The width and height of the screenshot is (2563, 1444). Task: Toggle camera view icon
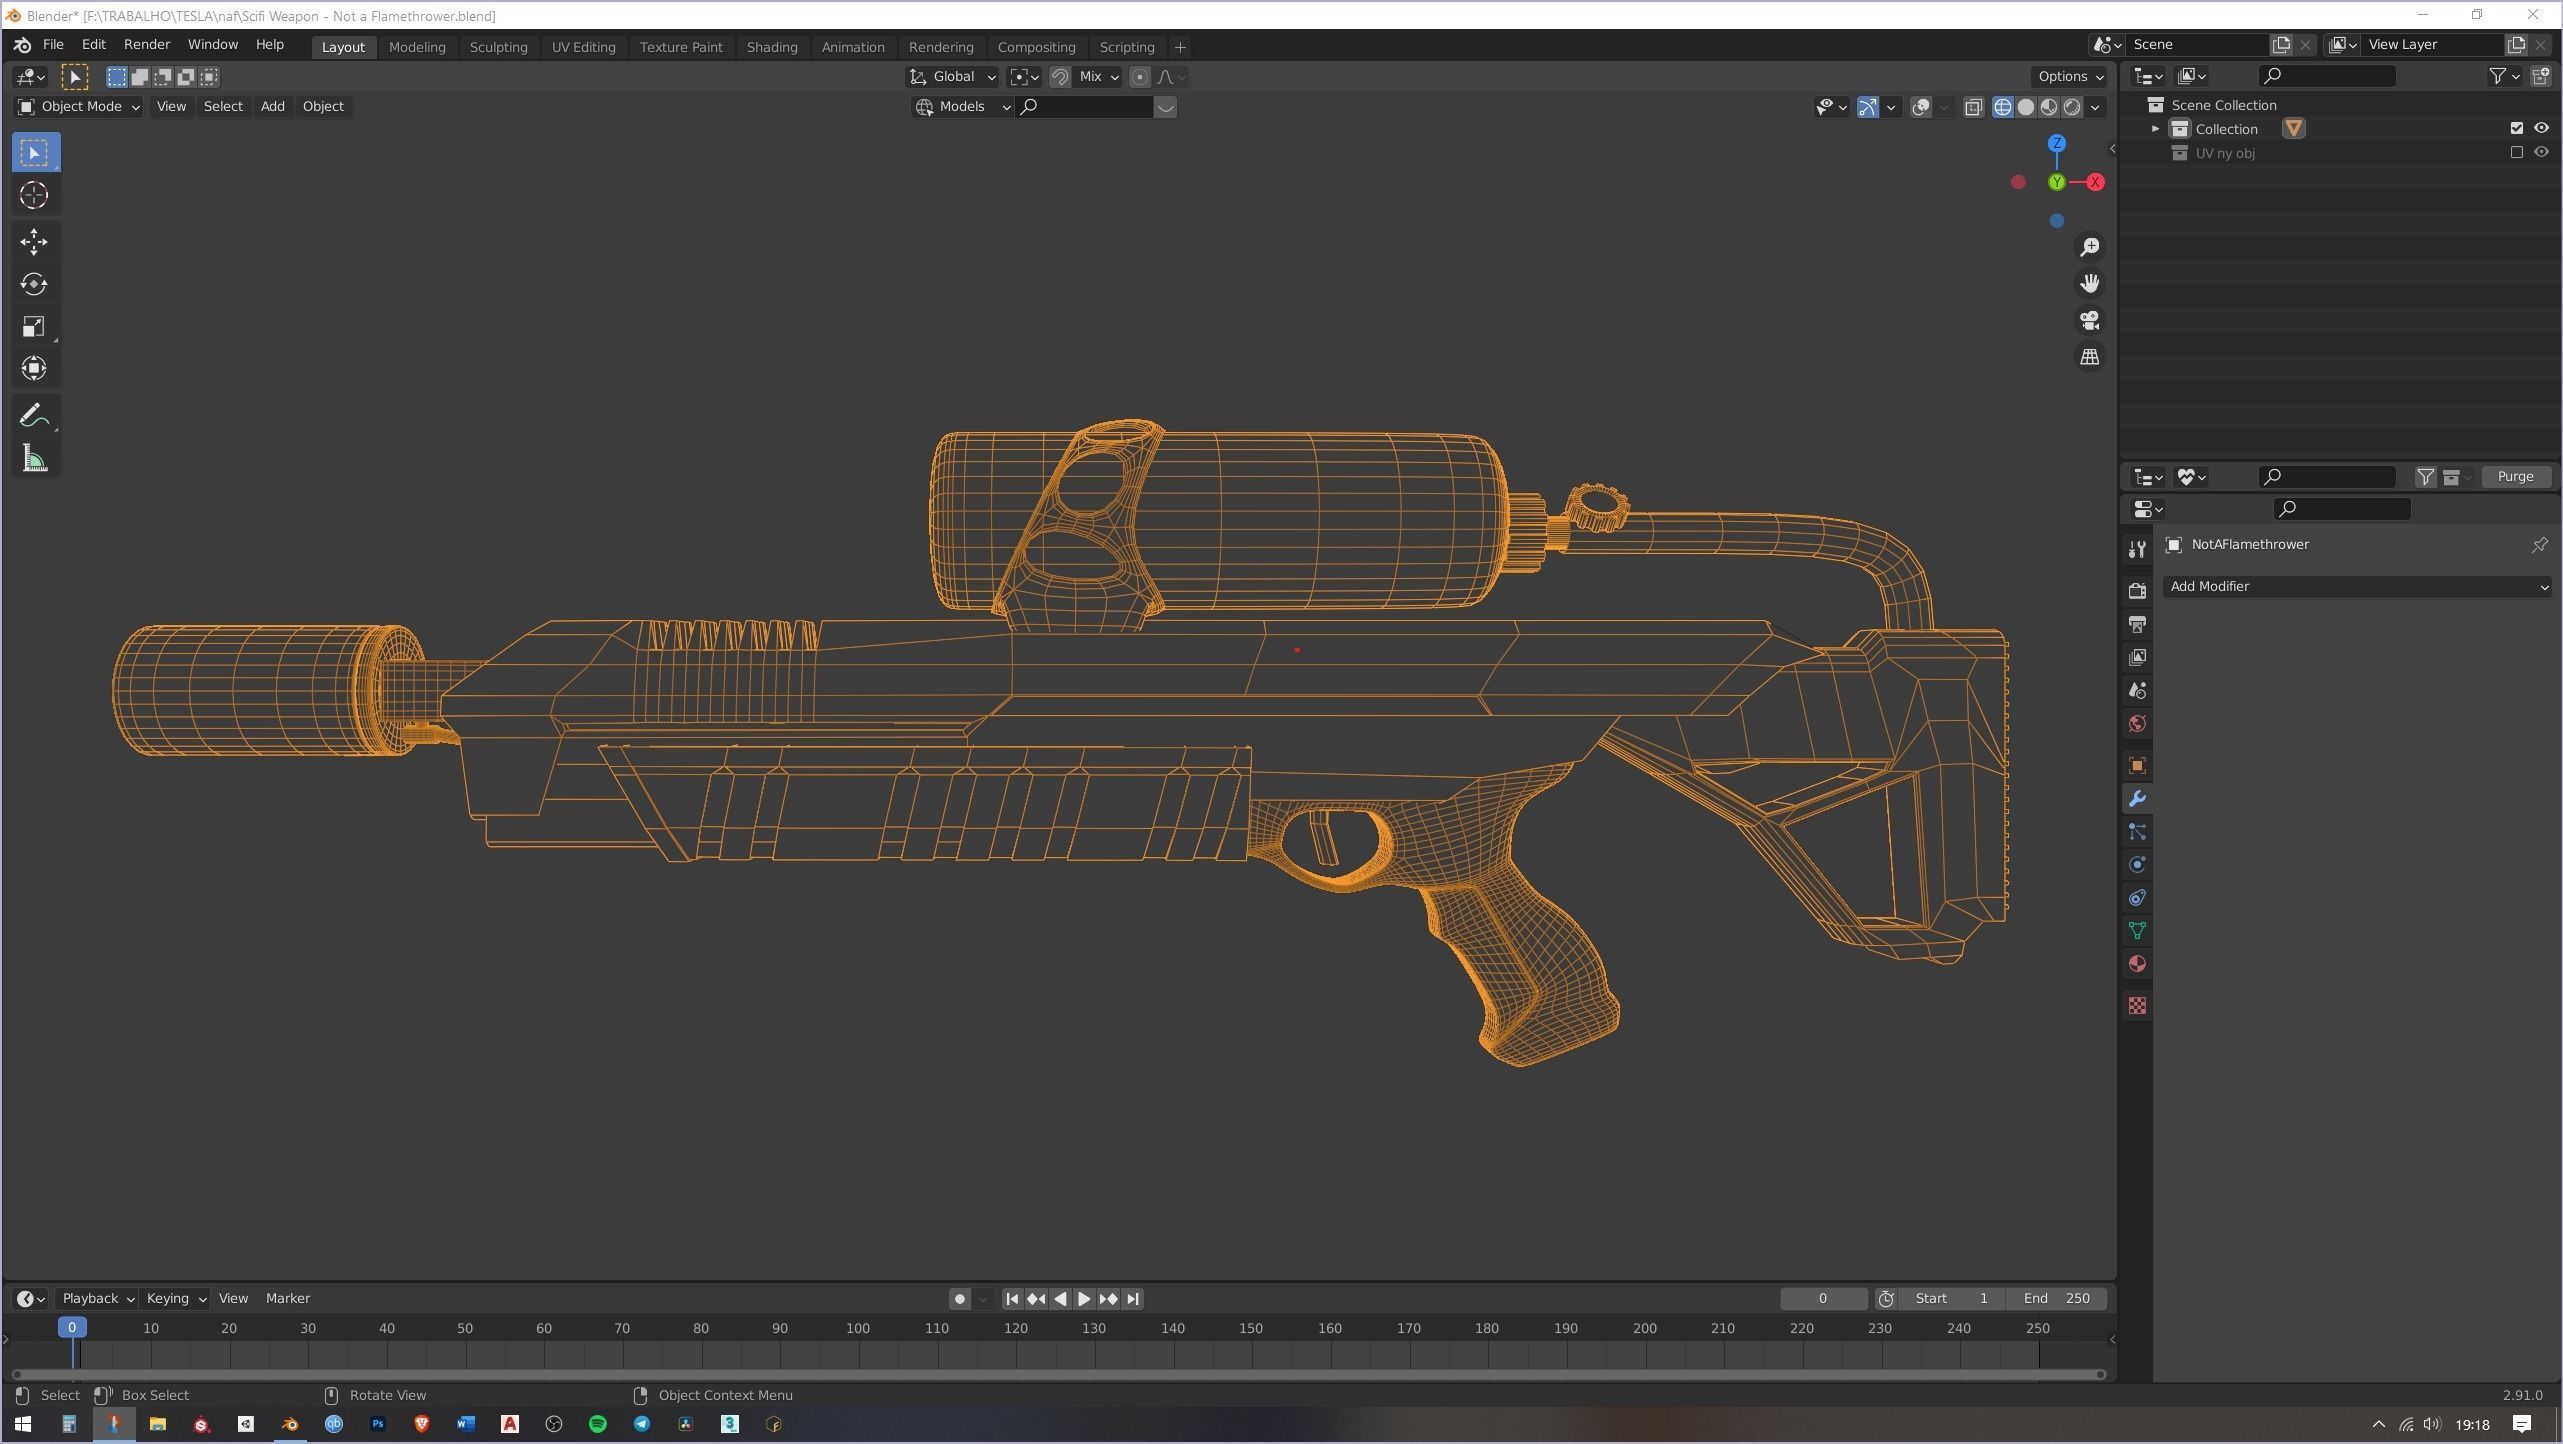click(x=2089, y=320)
